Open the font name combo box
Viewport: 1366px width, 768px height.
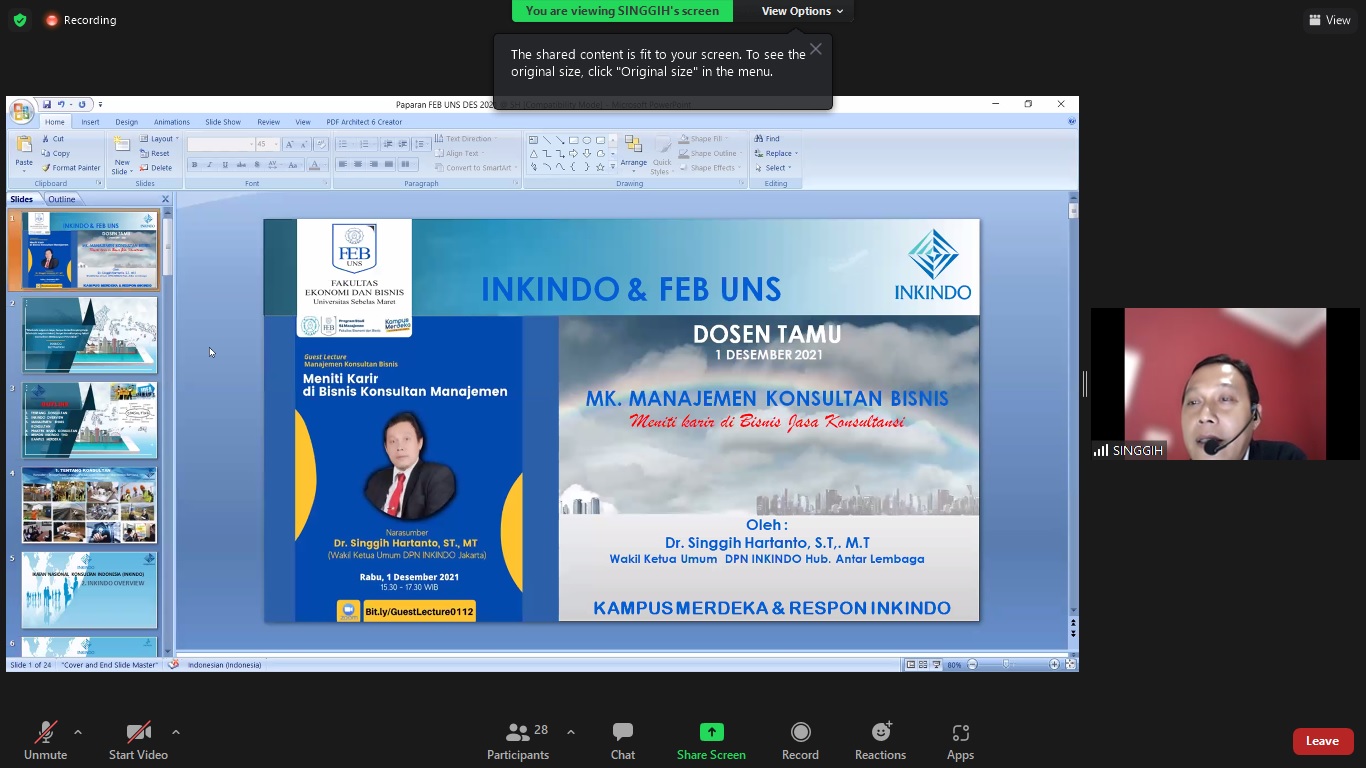click(x=220, y=144)
